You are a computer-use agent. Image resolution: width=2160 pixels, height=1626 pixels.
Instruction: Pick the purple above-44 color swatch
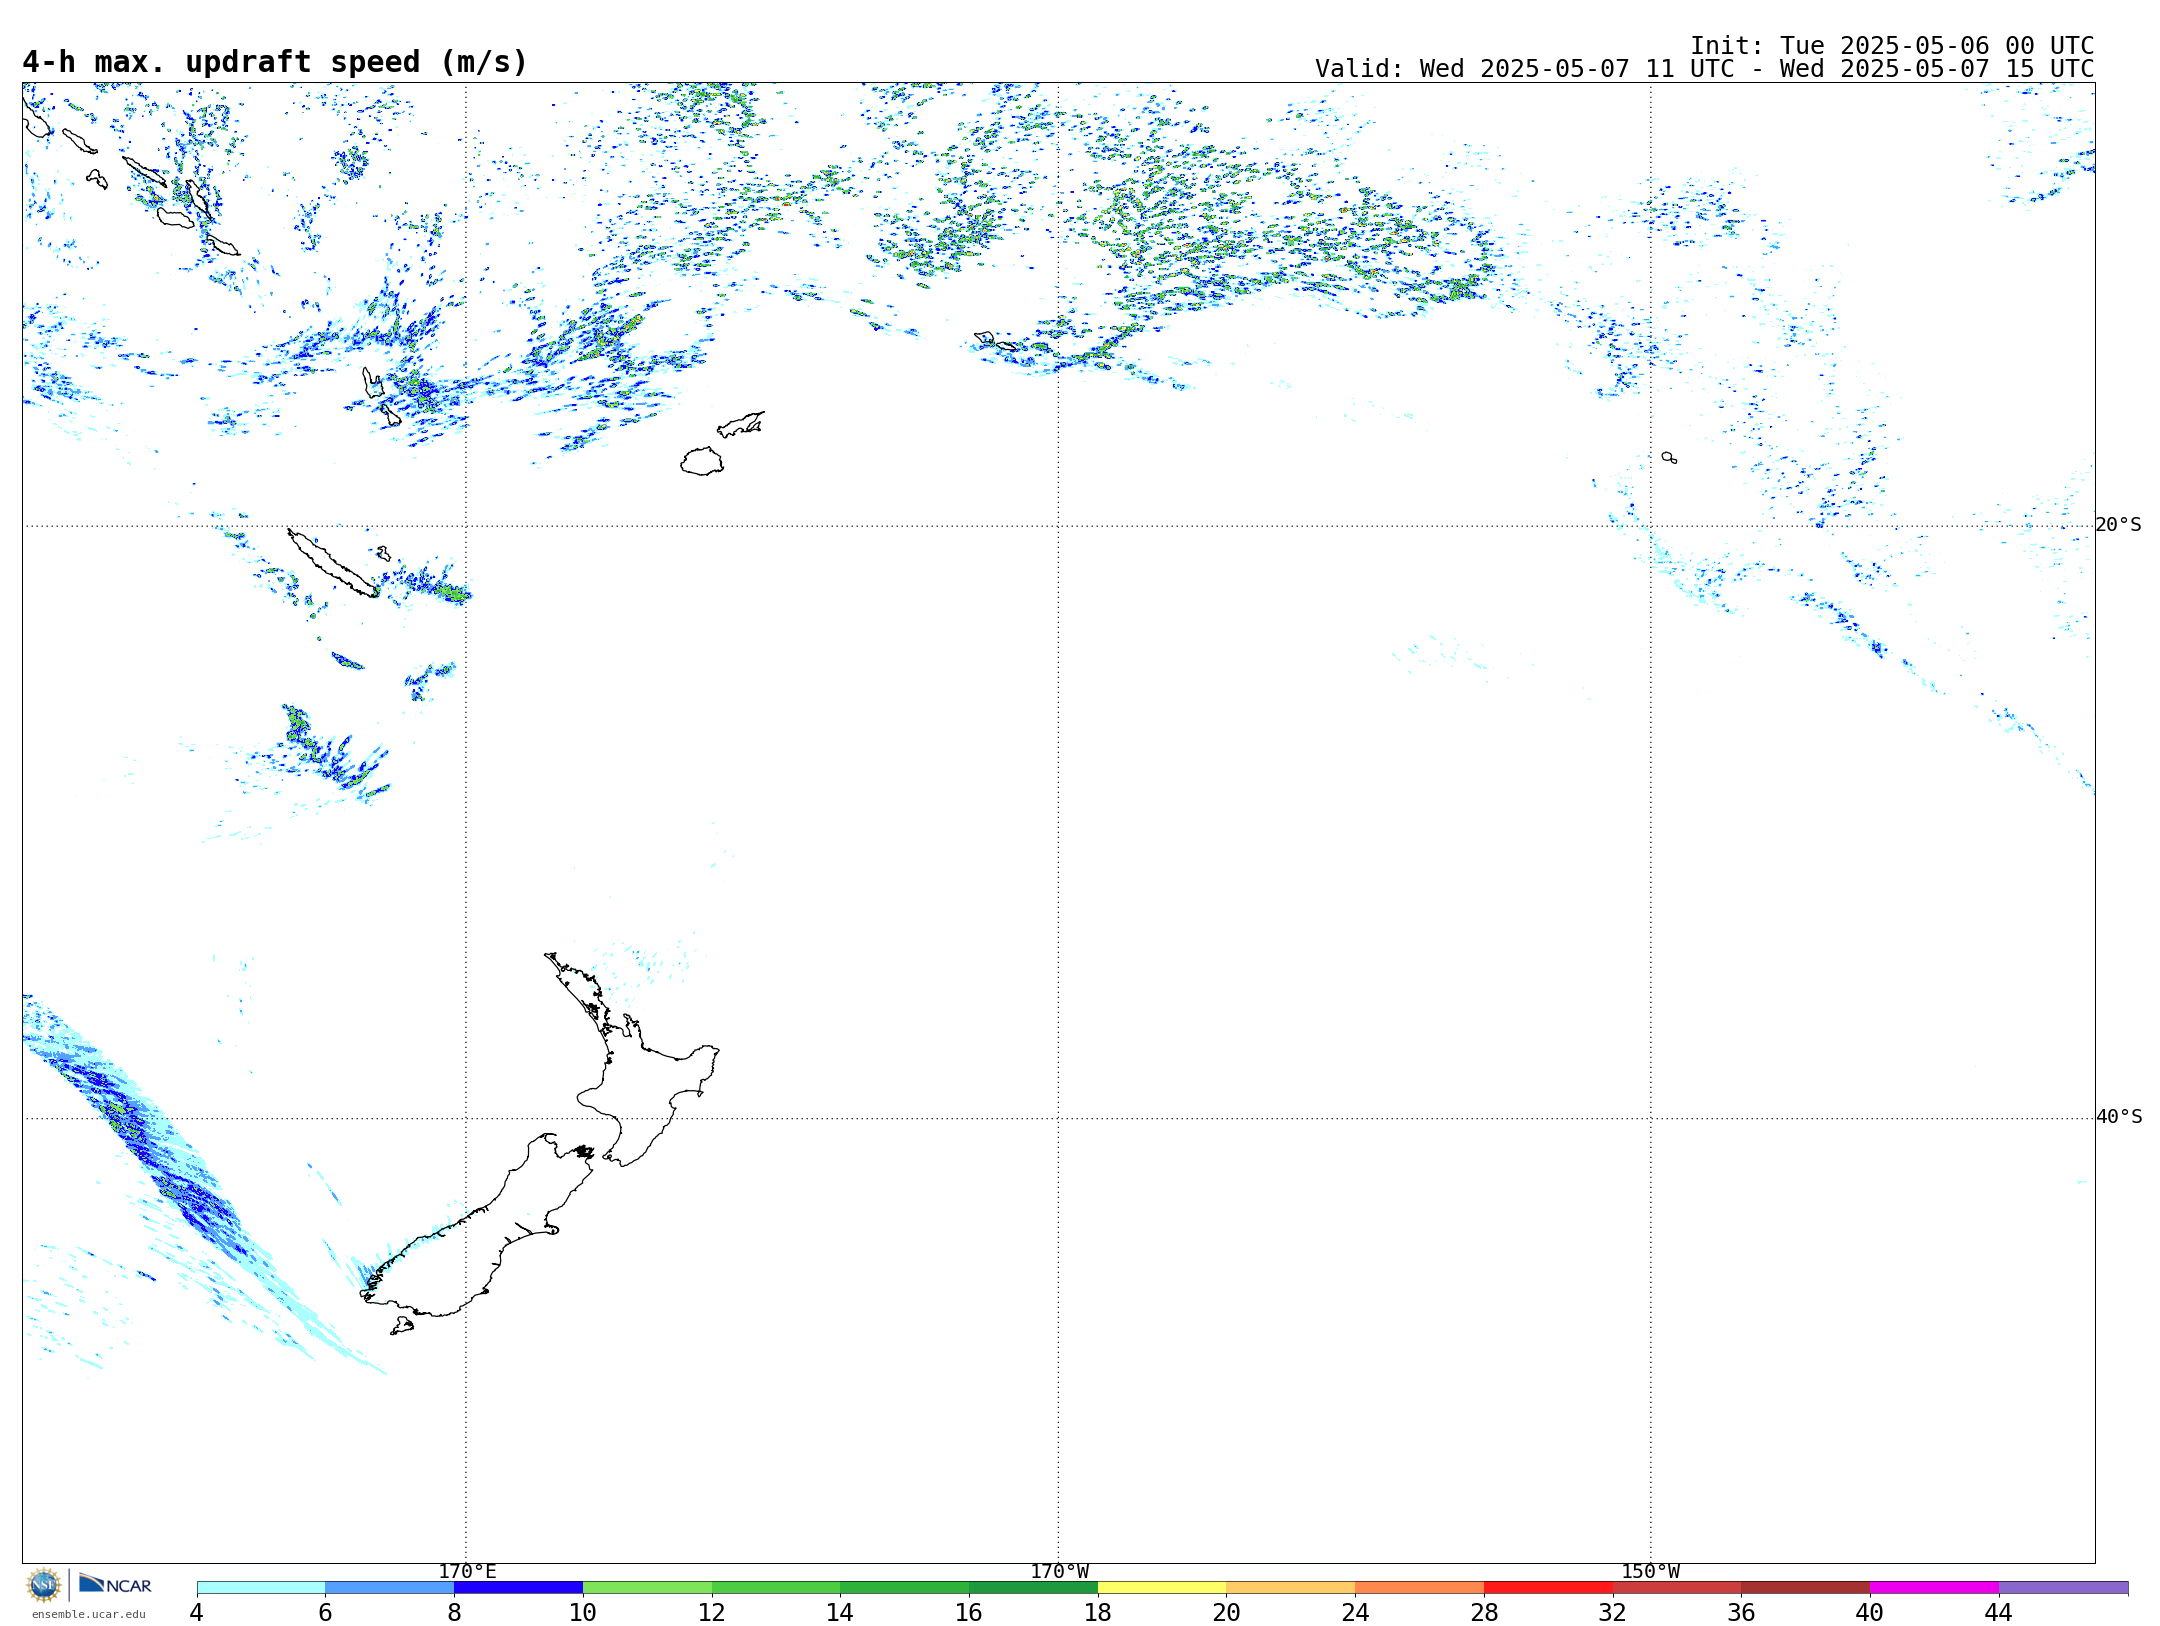pos(2063,1588)
